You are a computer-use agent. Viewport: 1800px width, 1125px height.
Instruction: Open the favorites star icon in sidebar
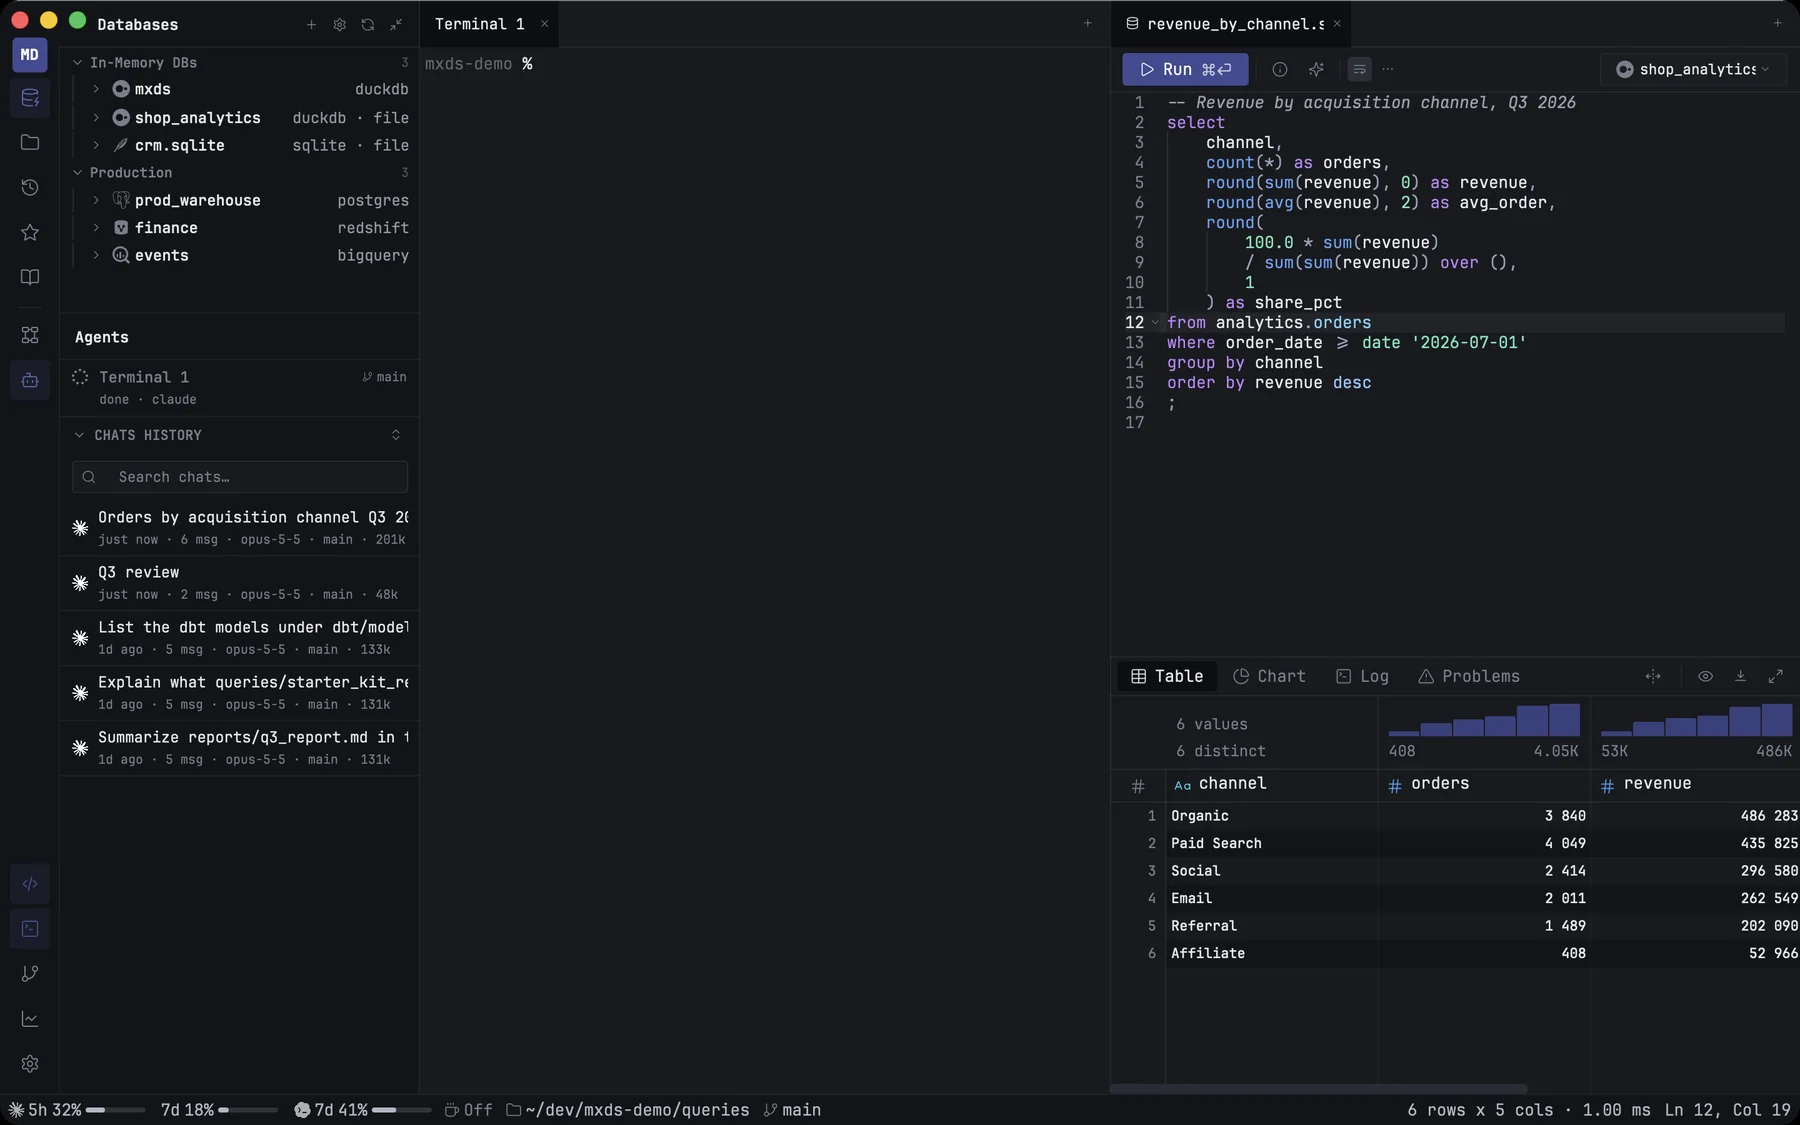tap(30, 233)
